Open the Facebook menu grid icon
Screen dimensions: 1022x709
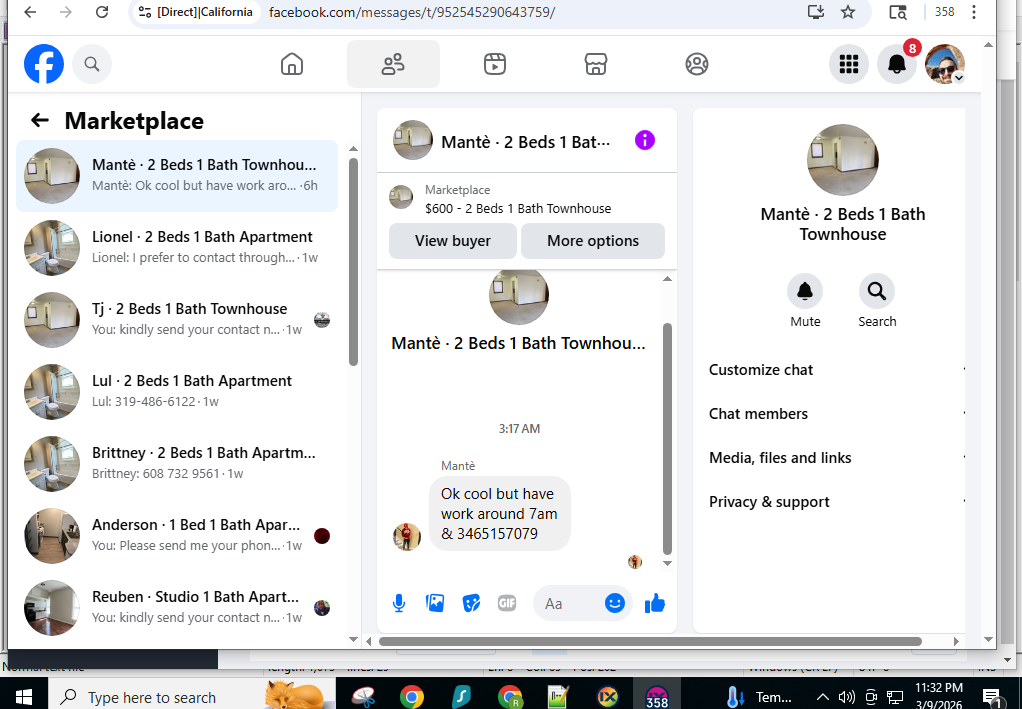click(x=849, y=64)
